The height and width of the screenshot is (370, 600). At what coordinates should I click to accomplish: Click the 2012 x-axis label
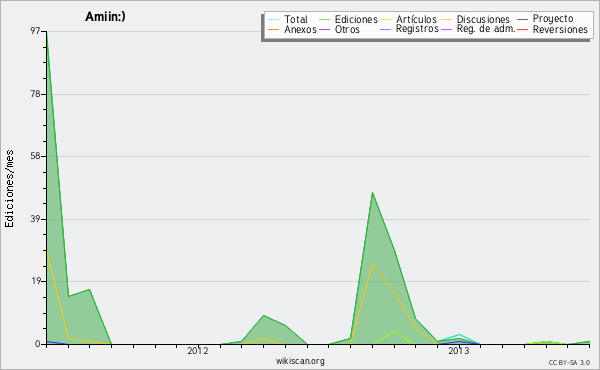click(x=197, y=351)
